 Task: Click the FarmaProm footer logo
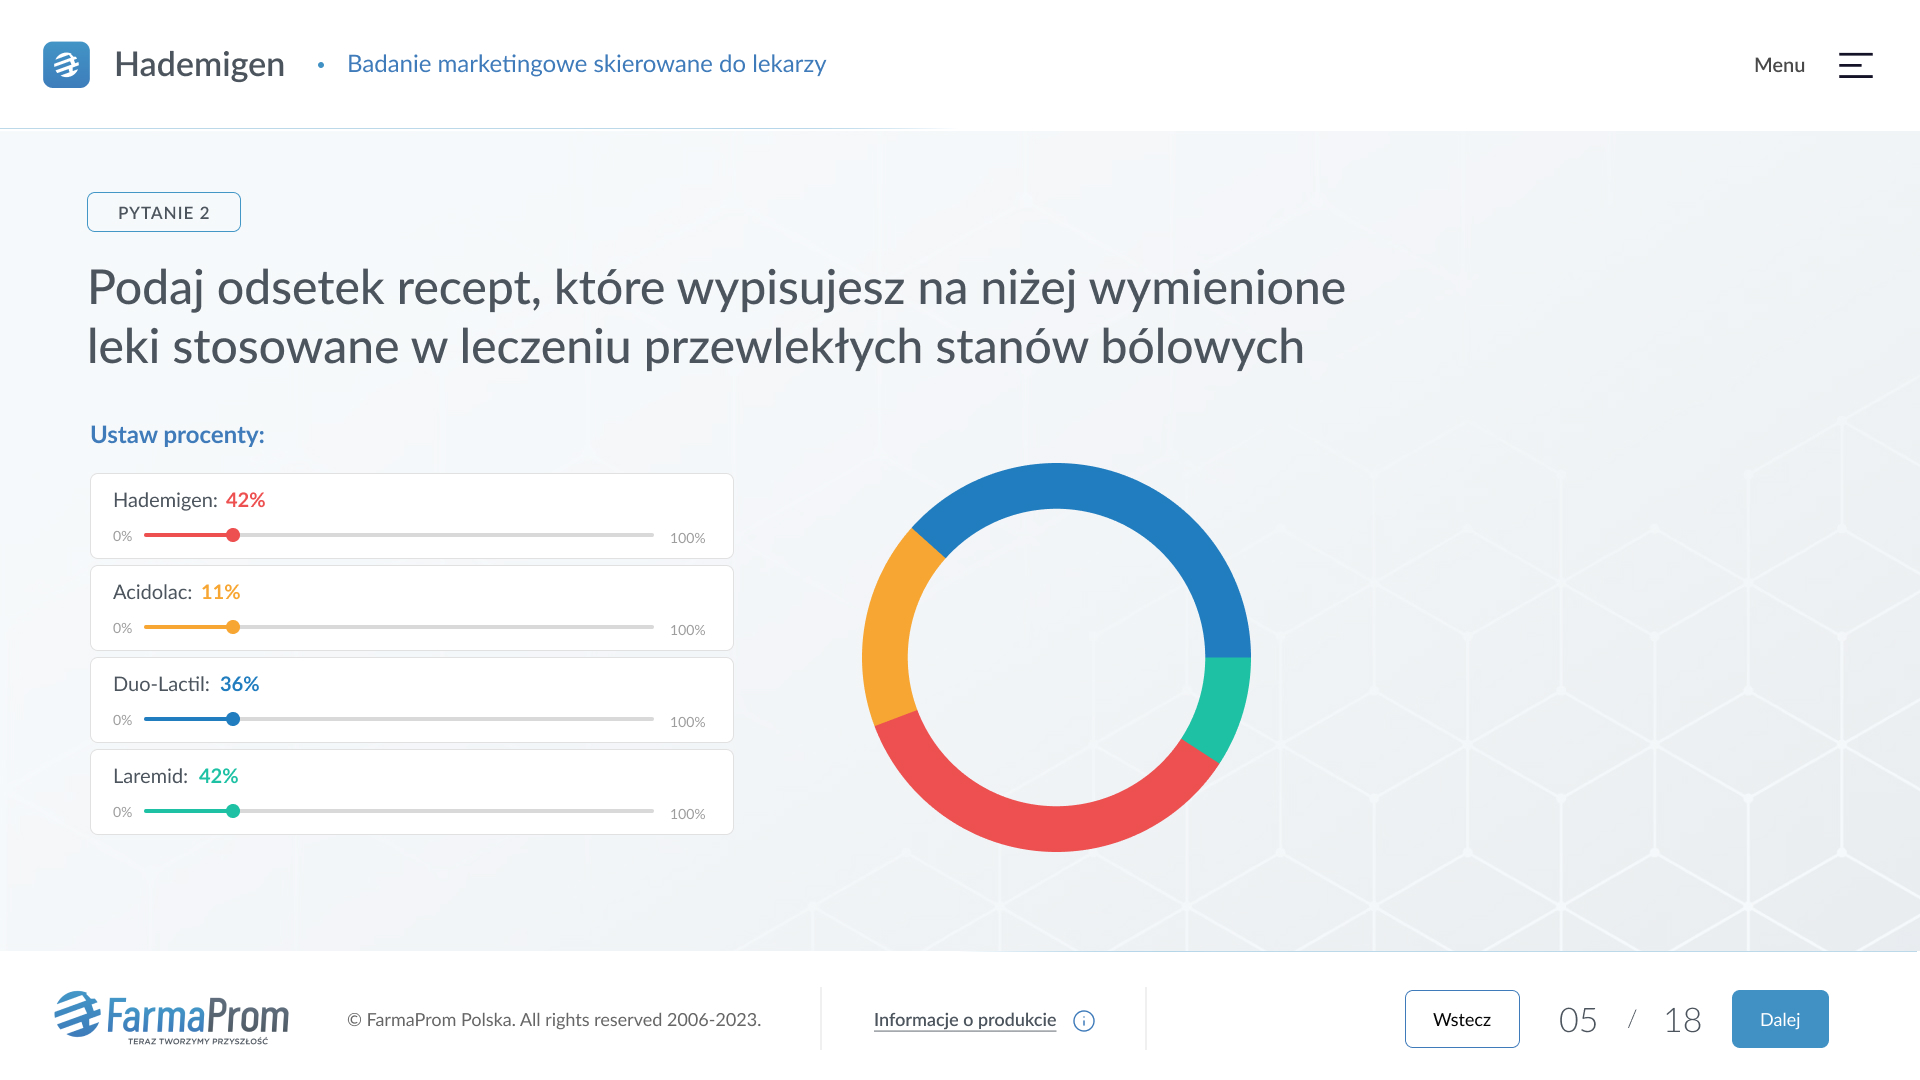[x=171, y=1018]
